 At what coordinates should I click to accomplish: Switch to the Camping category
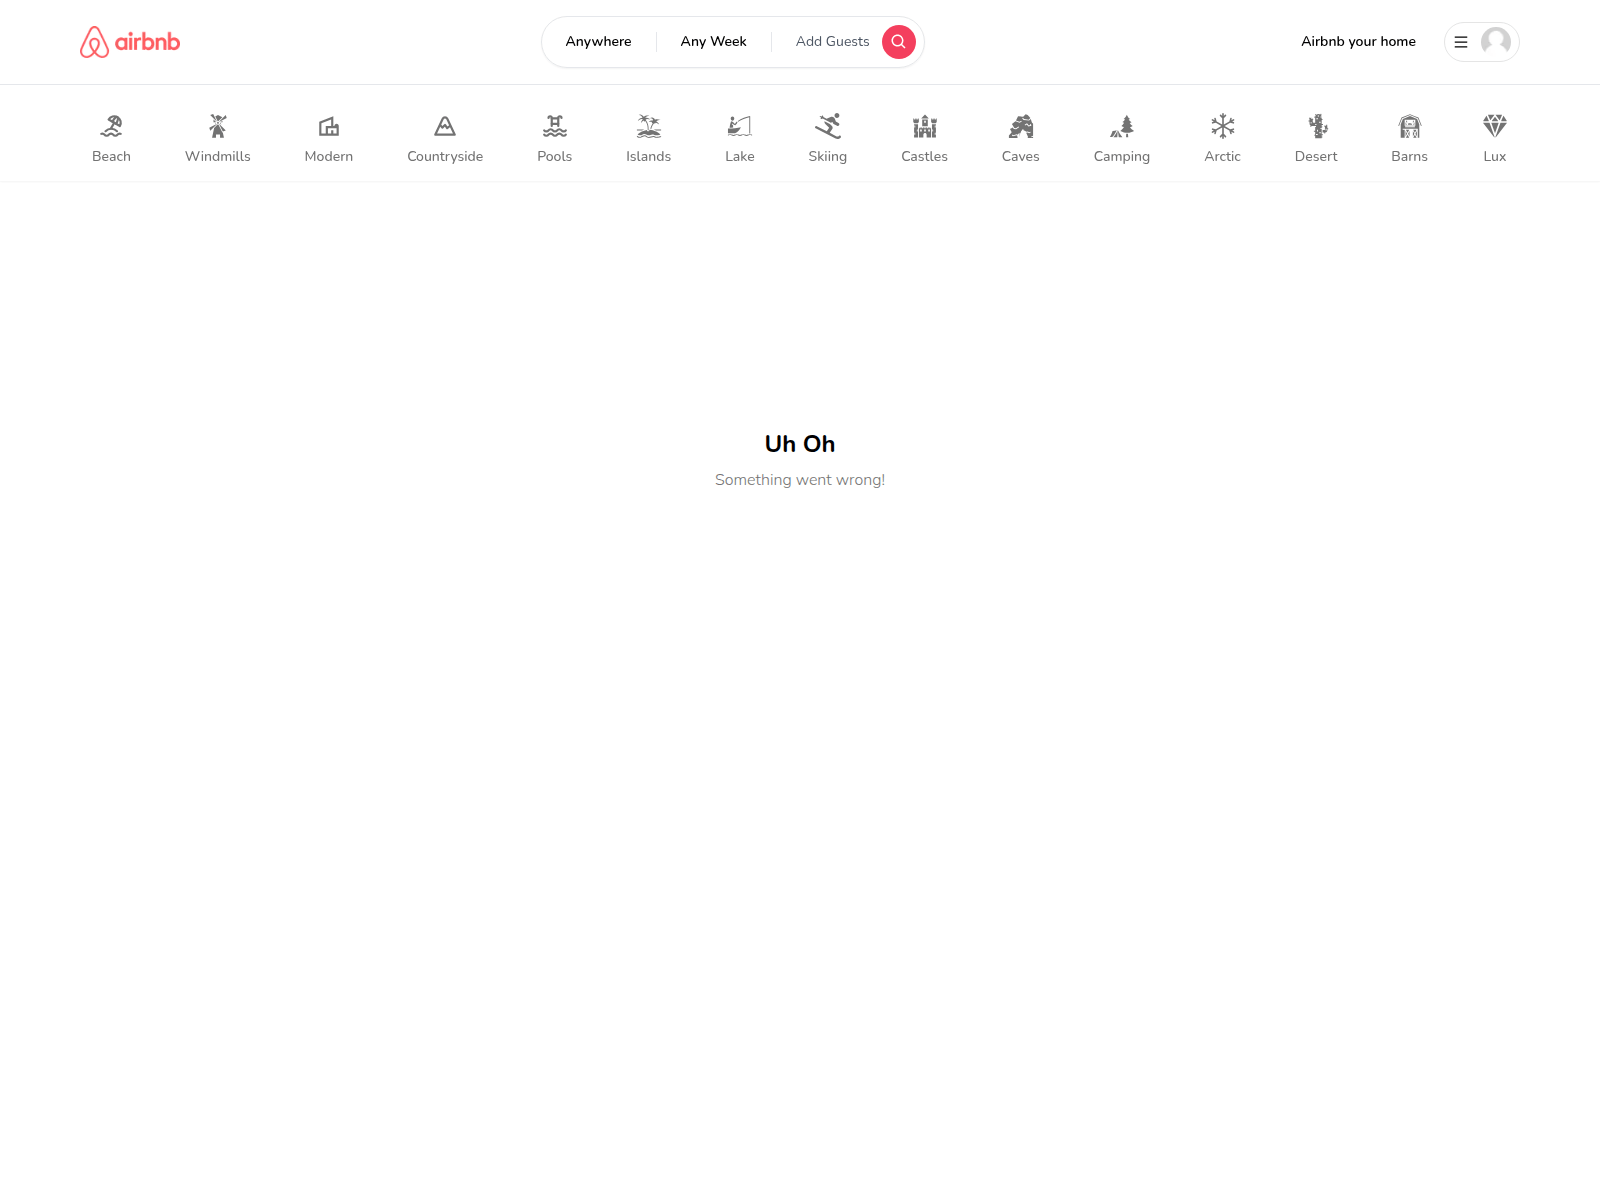(1121, 138)
